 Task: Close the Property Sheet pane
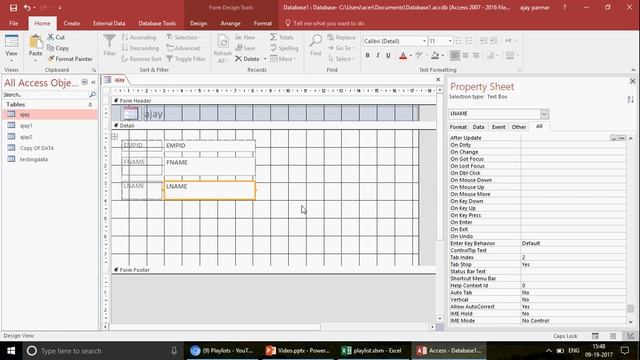pos(632,81)
